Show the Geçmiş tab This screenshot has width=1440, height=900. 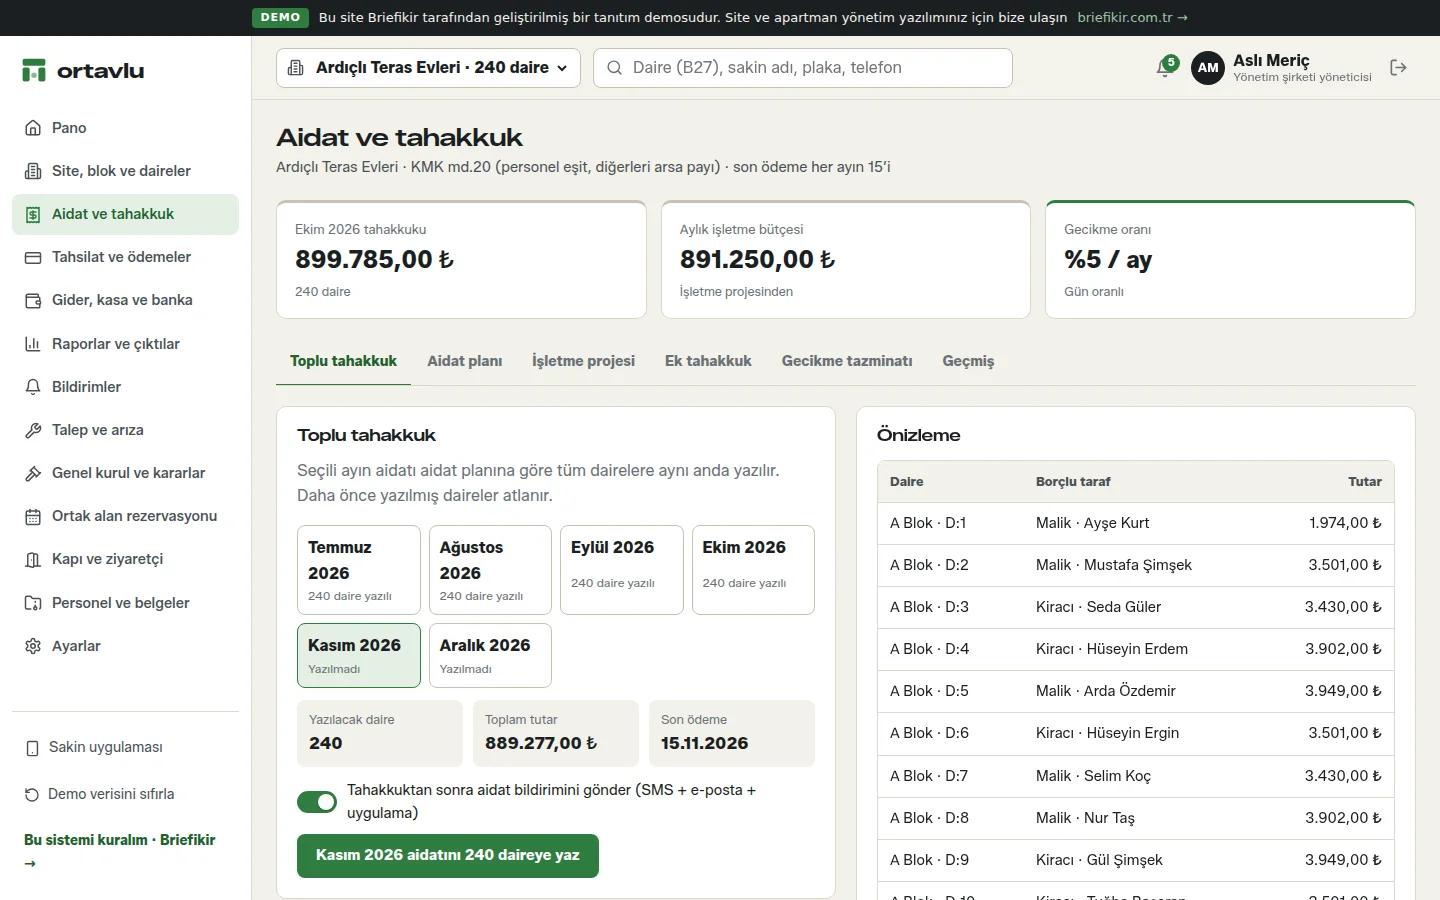[968, 361]
